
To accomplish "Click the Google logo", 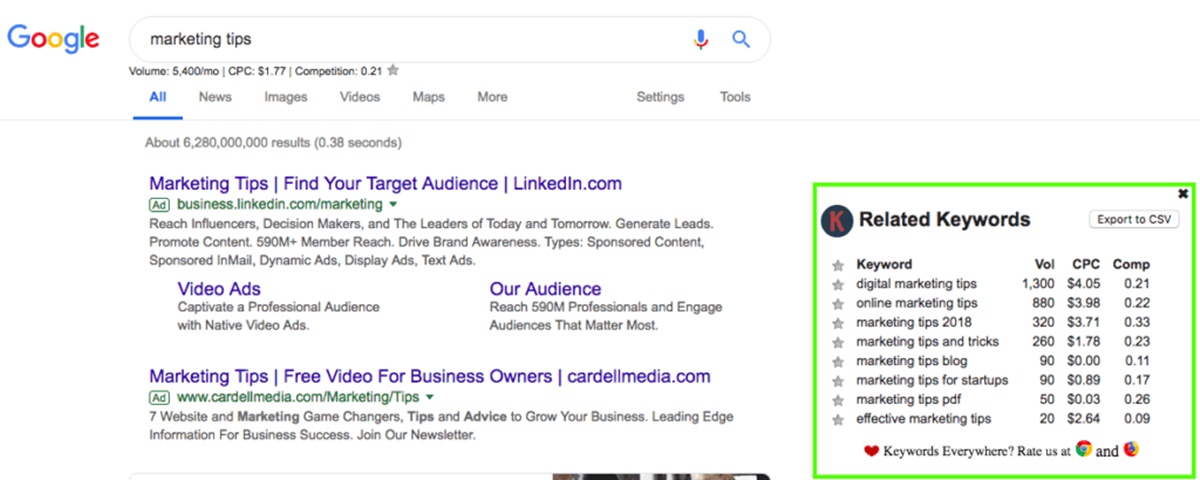I will pyautogui.click(x=53, y=39).
